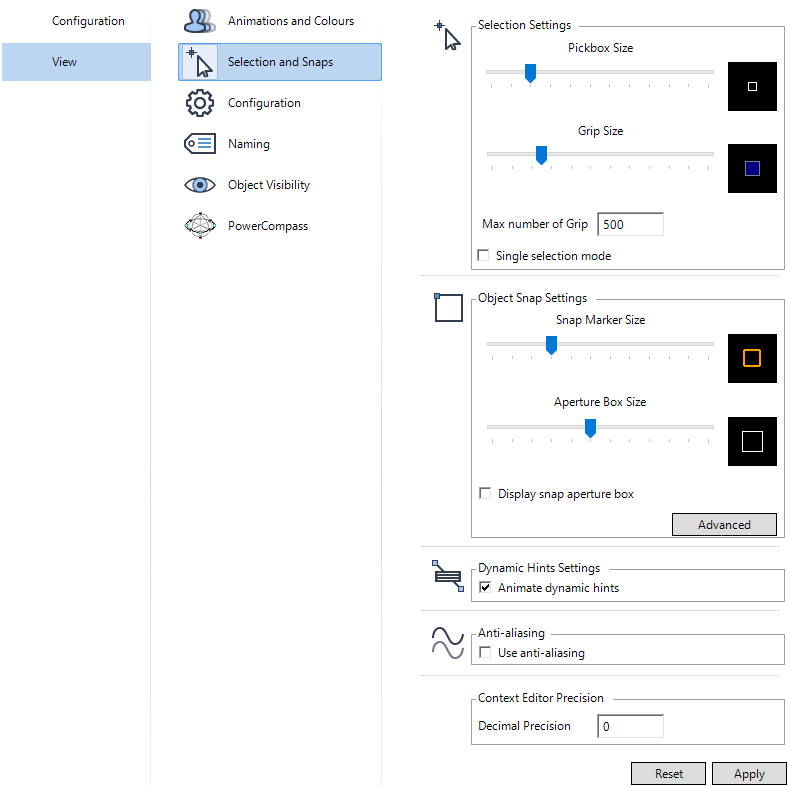Click the Selection and Snaps cursor icon
The width and height of the screenshot is (790, 786).
click(x=200, y=62)
